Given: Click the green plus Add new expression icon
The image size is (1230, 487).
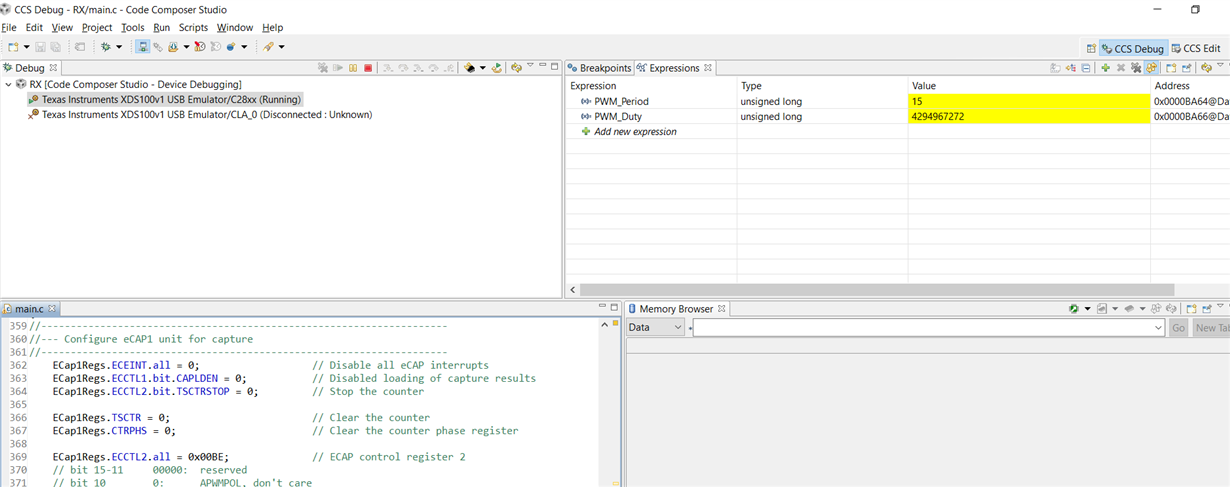Looking at the screenshot, I should tap(1106, 68).
